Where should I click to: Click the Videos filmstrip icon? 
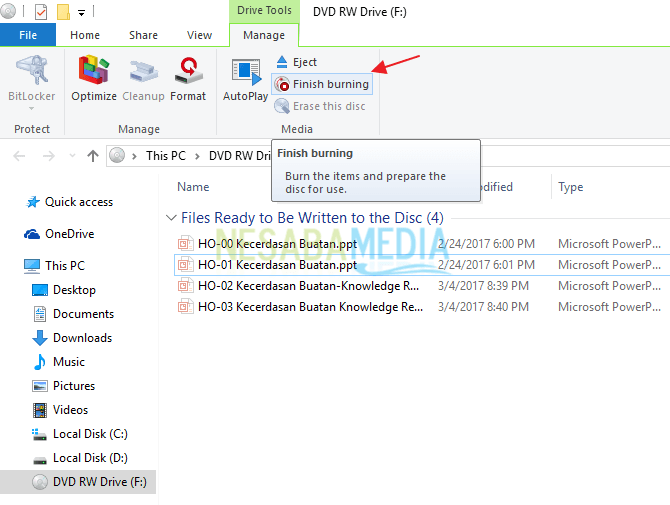pos(40,410)
